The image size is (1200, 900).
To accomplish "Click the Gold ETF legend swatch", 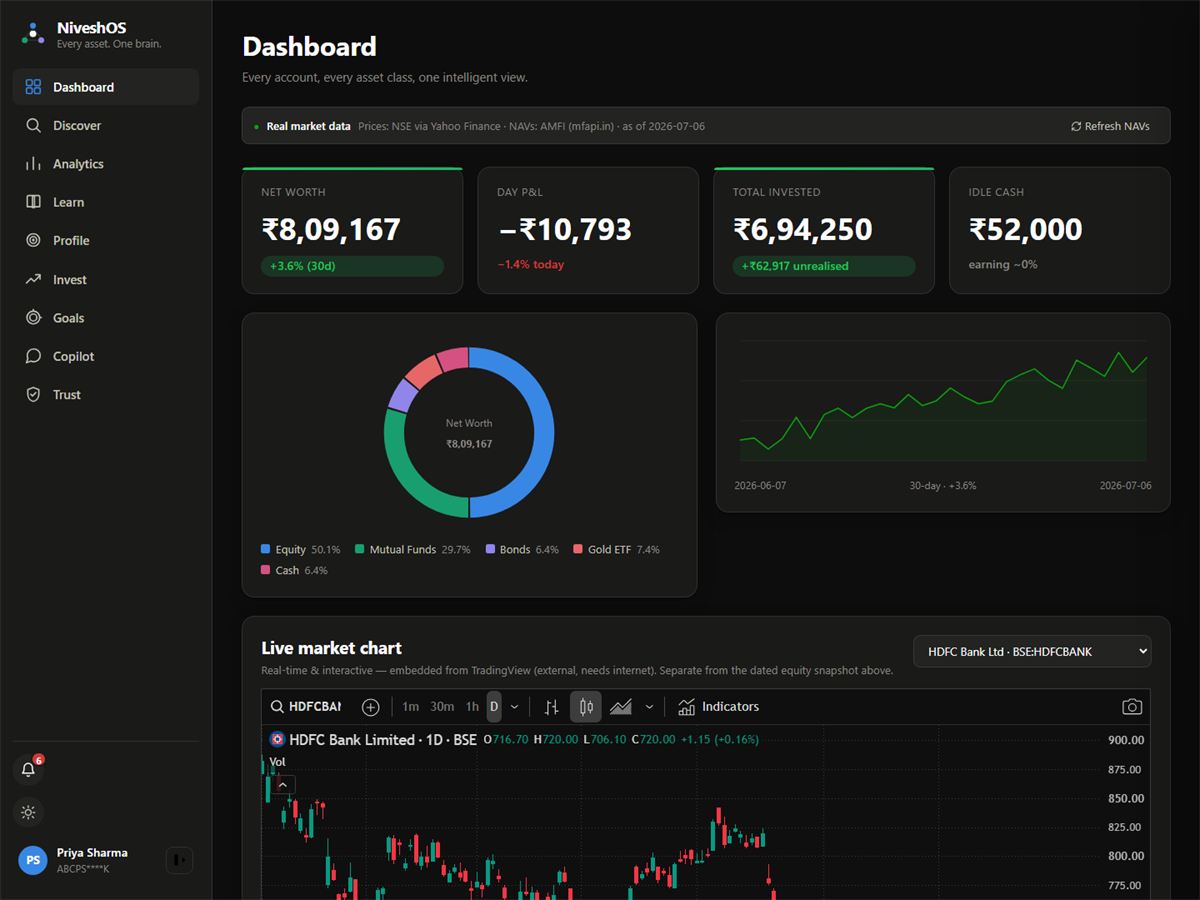I will tap(578, 549).
